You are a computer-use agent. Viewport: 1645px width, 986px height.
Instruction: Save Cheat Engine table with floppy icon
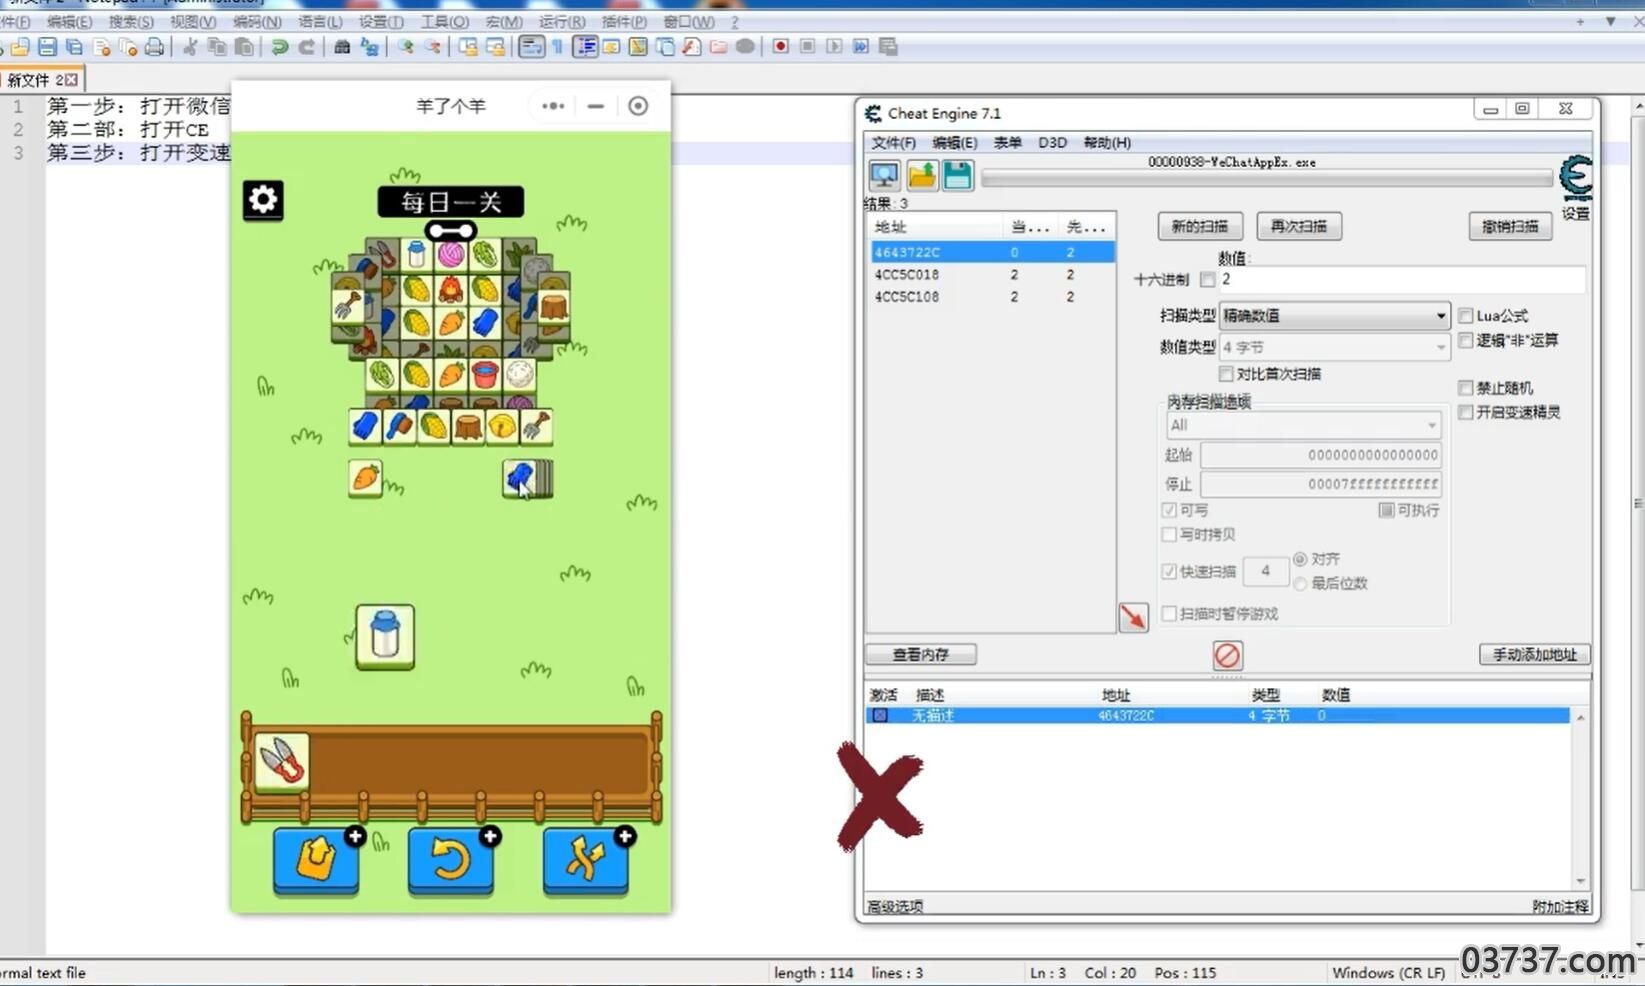pyautogui.click(x=957, y=176)
